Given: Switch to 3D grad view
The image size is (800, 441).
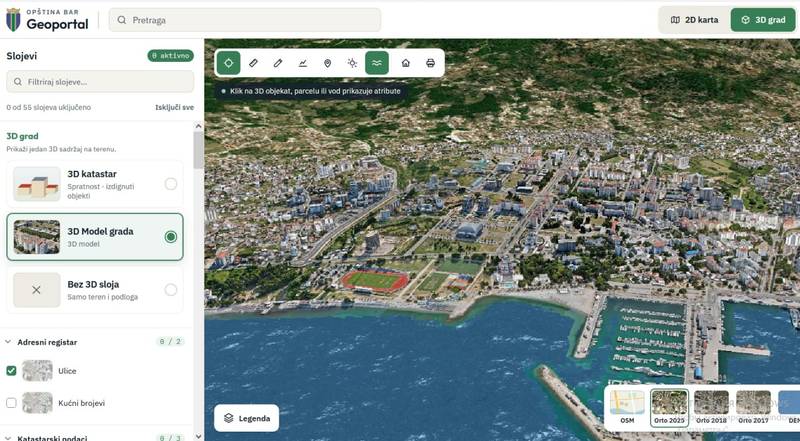Looking at the screenshot, I should point(763,20).
